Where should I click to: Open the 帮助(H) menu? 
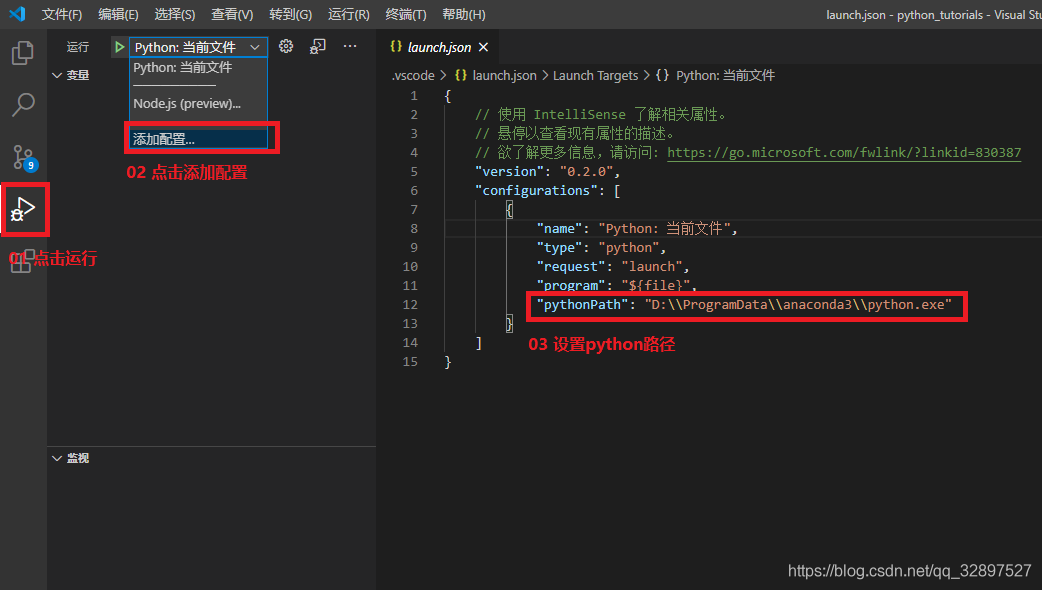[464, 15]
